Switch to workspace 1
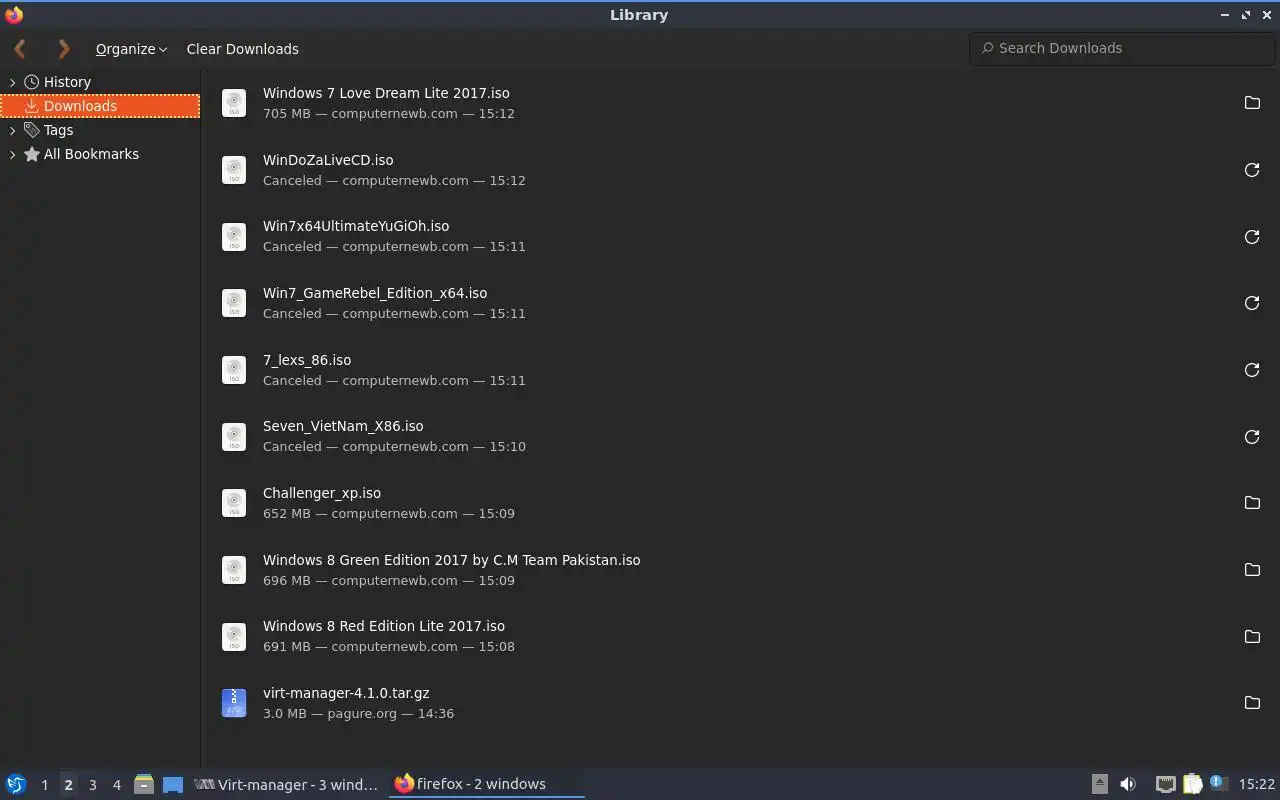The height and width of the screenshot is (800, 1280). click(44, 785)
